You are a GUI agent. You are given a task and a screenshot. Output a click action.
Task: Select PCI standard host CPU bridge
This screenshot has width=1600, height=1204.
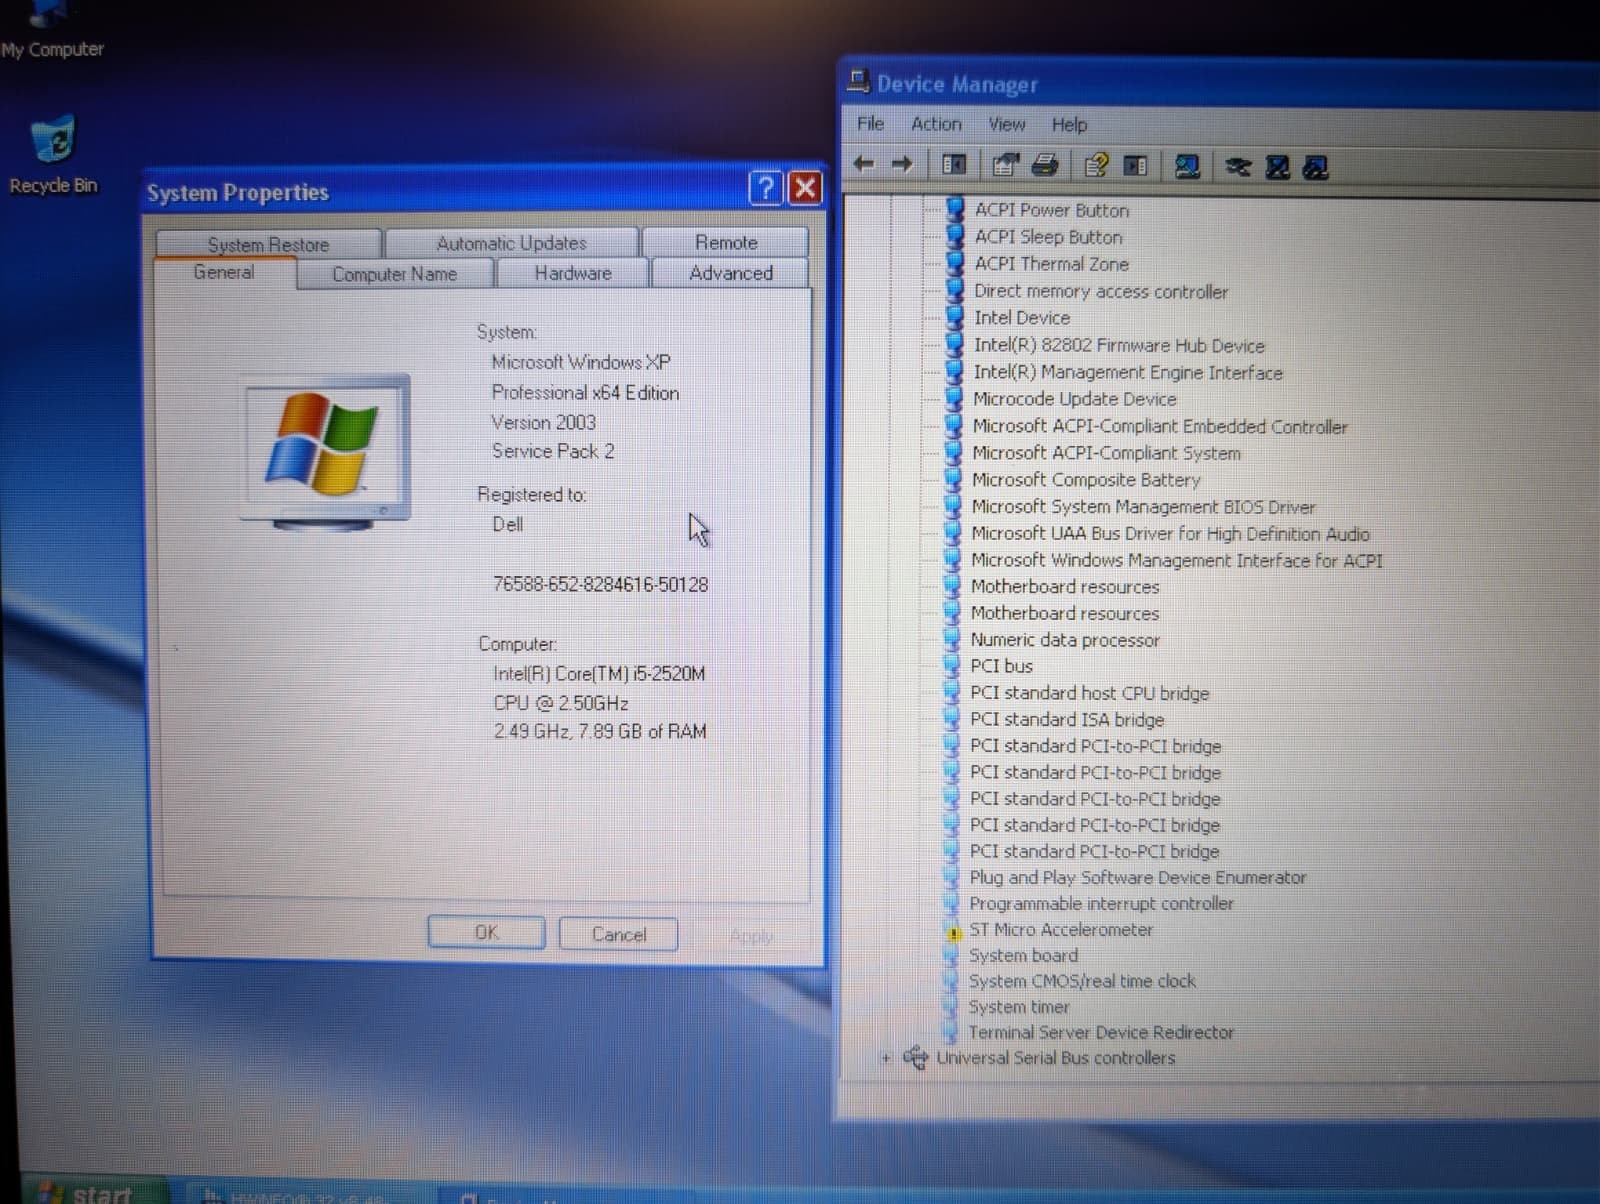click(1089, 693)
